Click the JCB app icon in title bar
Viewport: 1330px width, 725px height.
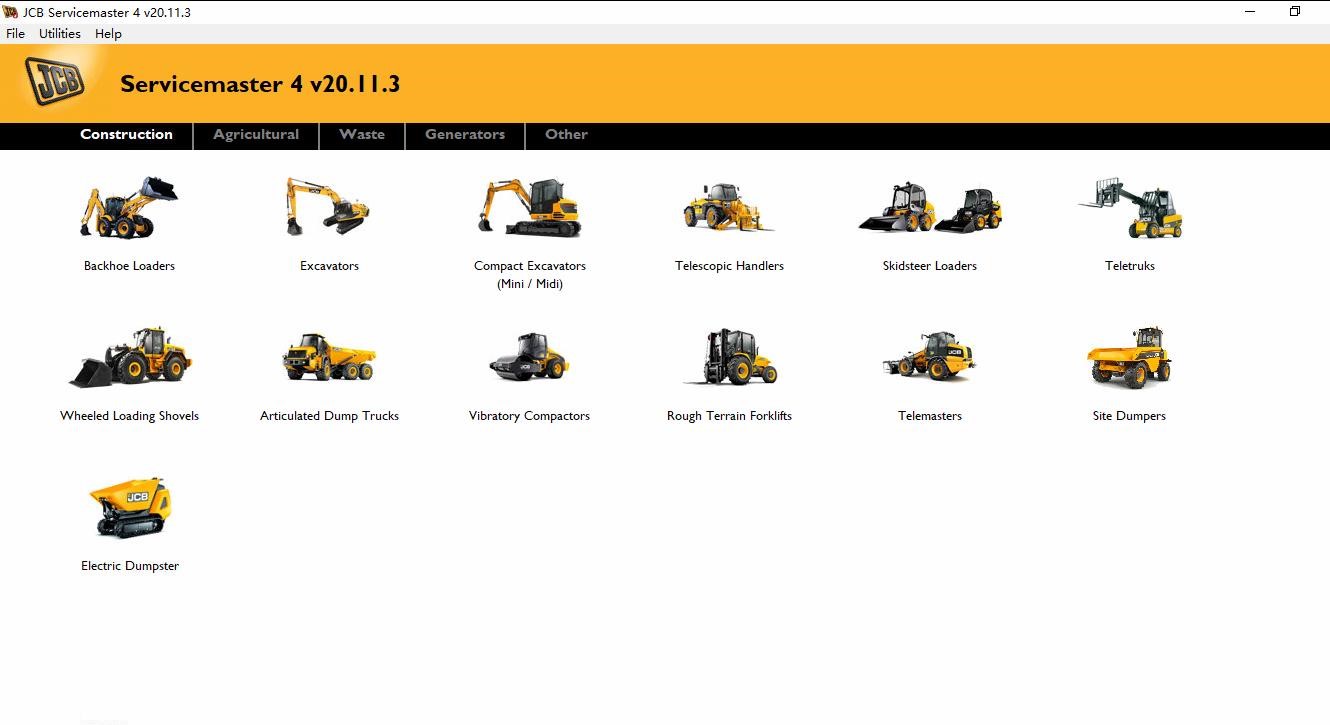pos(11,12)
